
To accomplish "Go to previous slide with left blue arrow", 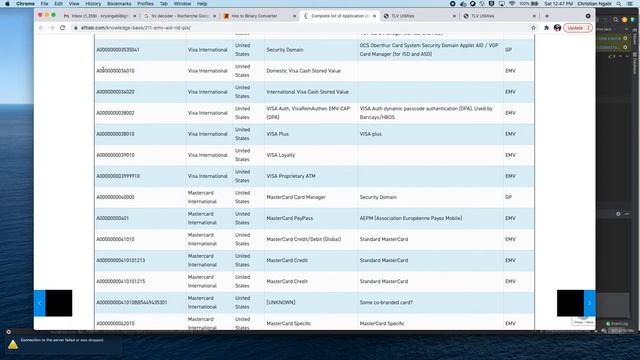I will (x=40, y=303).
